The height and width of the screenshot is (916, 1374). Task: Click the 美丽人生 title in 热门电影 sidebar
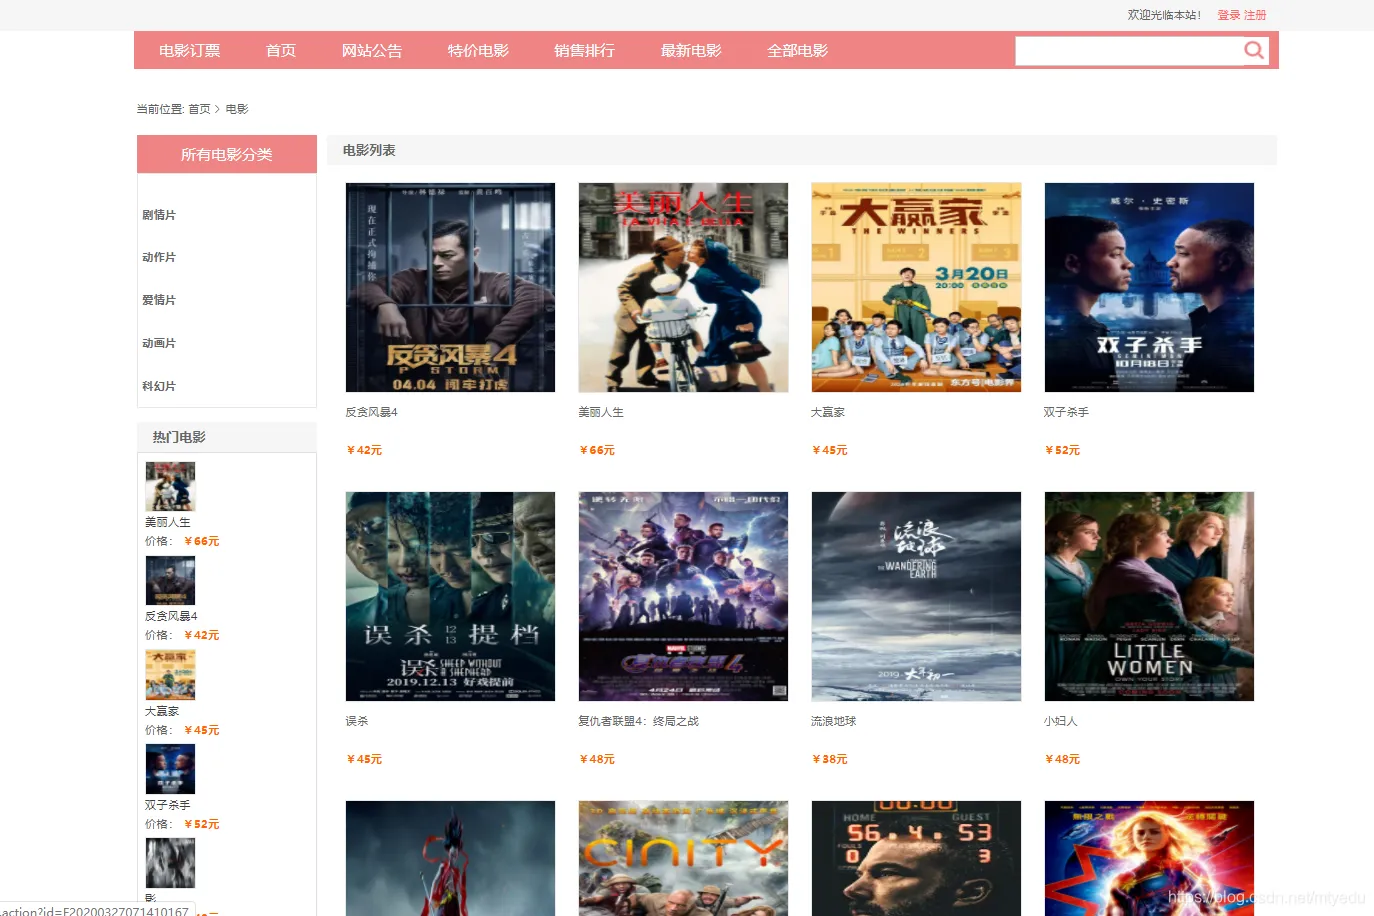coord(167,522)
